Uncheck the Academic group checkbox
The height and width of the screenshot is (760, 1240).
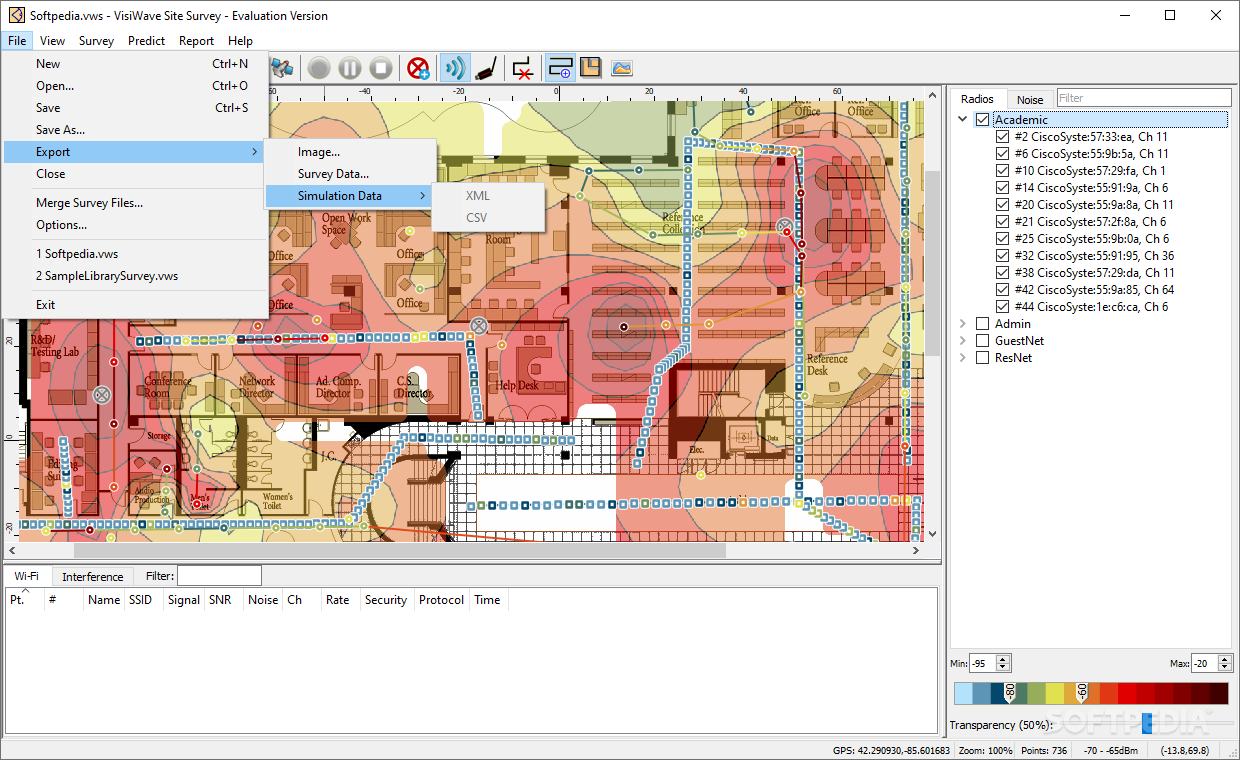coord(982,120)
